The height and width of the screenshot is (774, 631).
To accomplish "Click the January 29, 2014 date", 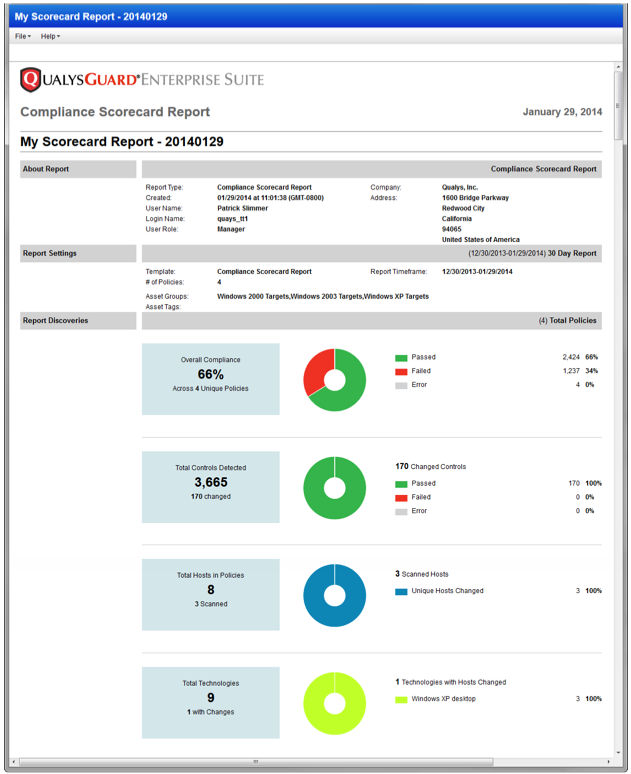I will point(562,112).
